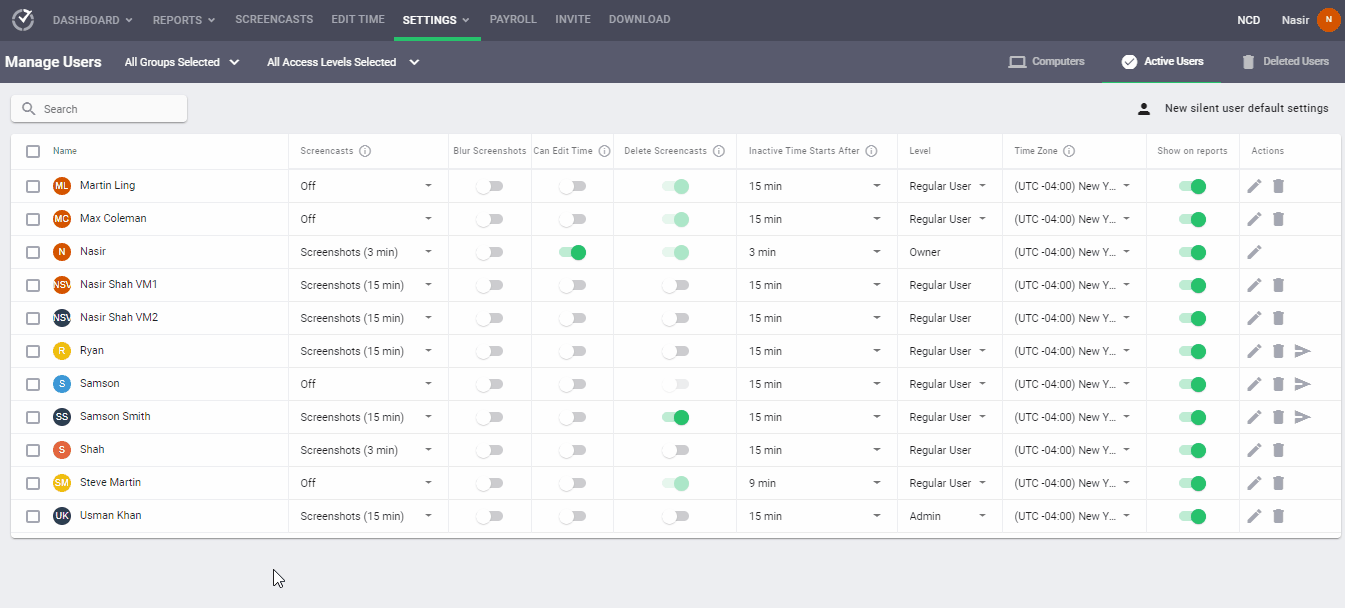
Task: Edit Martin Ling using the pencil icon
Action: point(1255,185)
